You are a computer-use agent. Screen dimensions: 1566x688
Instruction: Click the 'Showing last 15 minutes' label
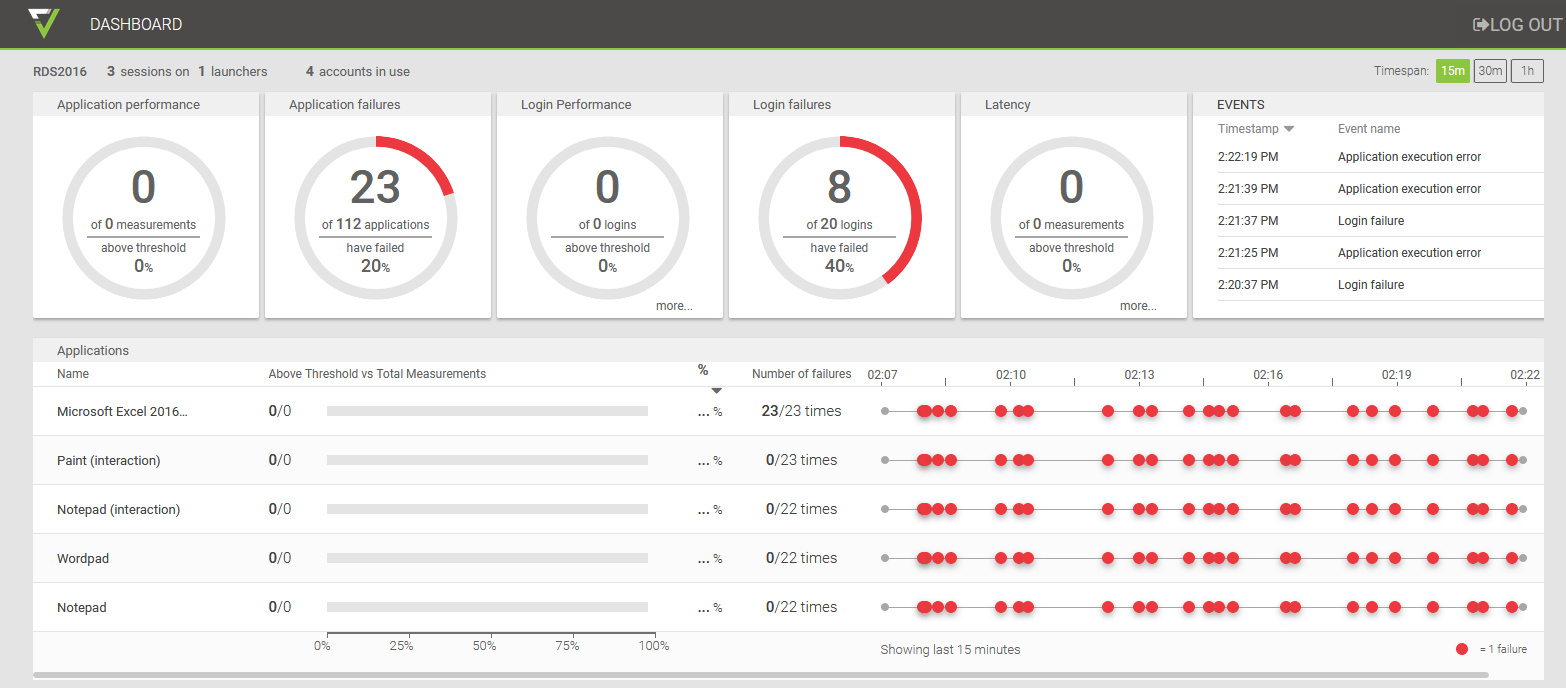point(950,650)
